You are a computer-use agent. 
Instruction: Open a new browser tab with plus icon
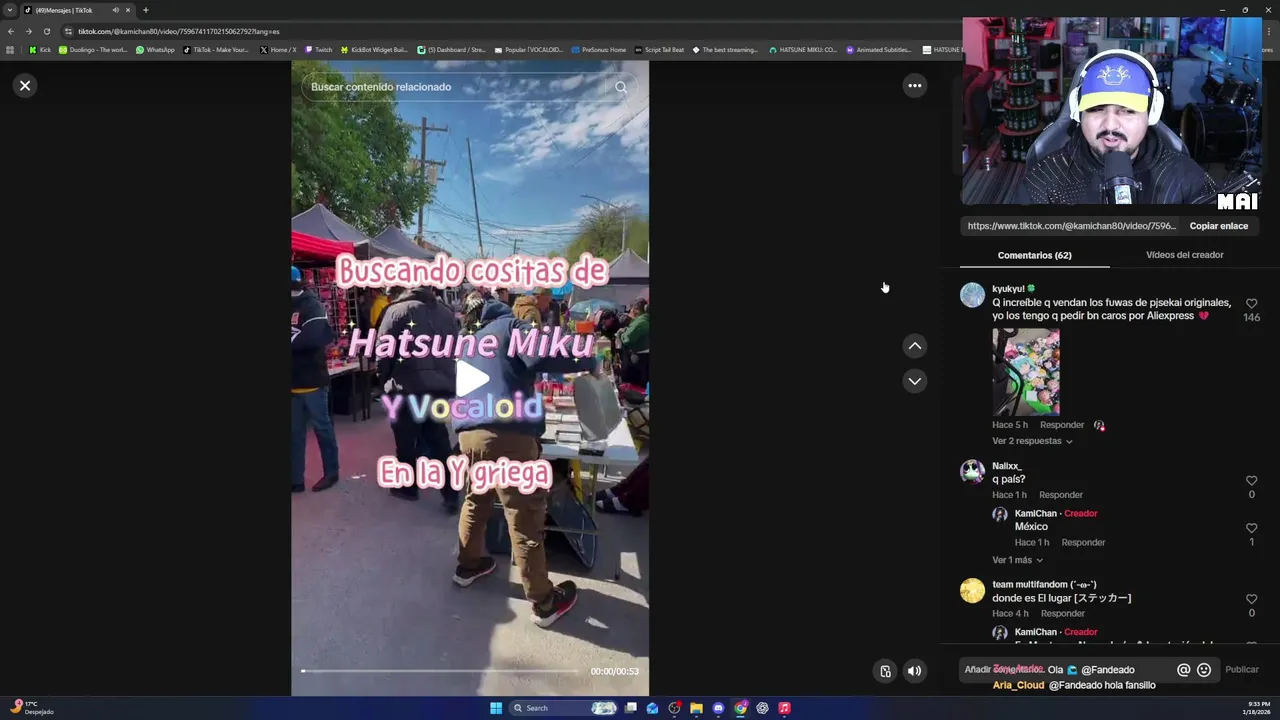click(x=145, y=10)
